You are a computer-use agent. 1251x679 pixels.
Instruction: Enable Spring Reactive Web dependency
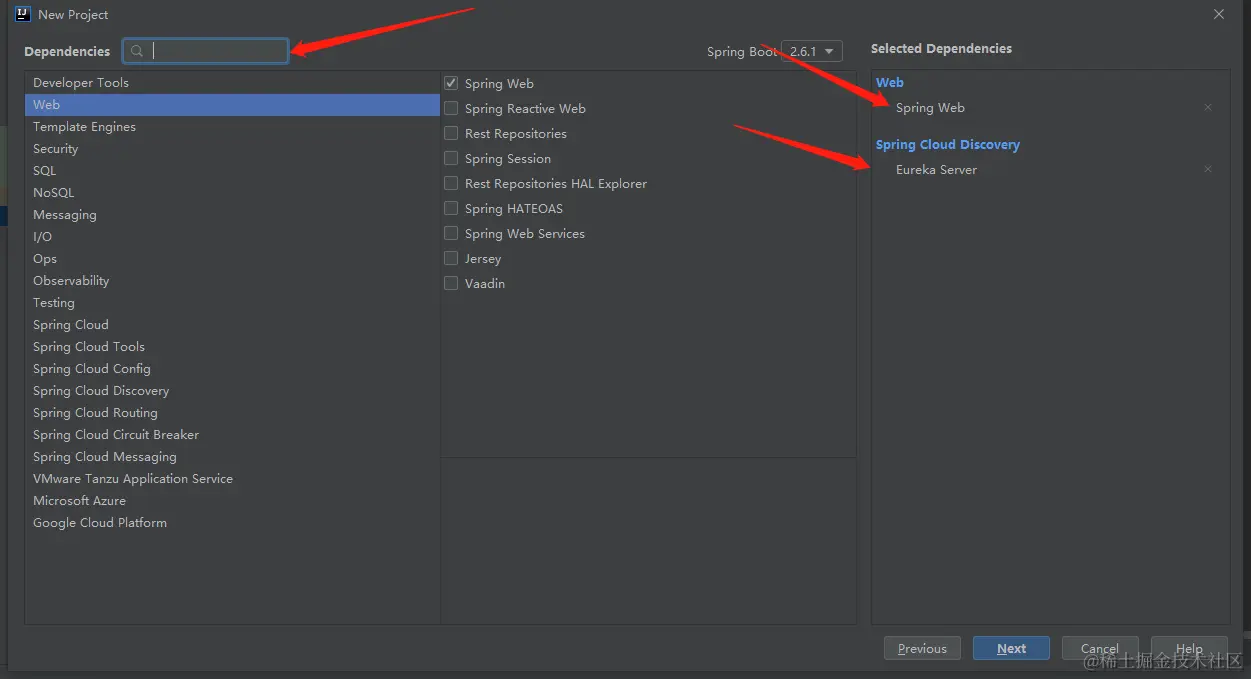coord(451,108)
